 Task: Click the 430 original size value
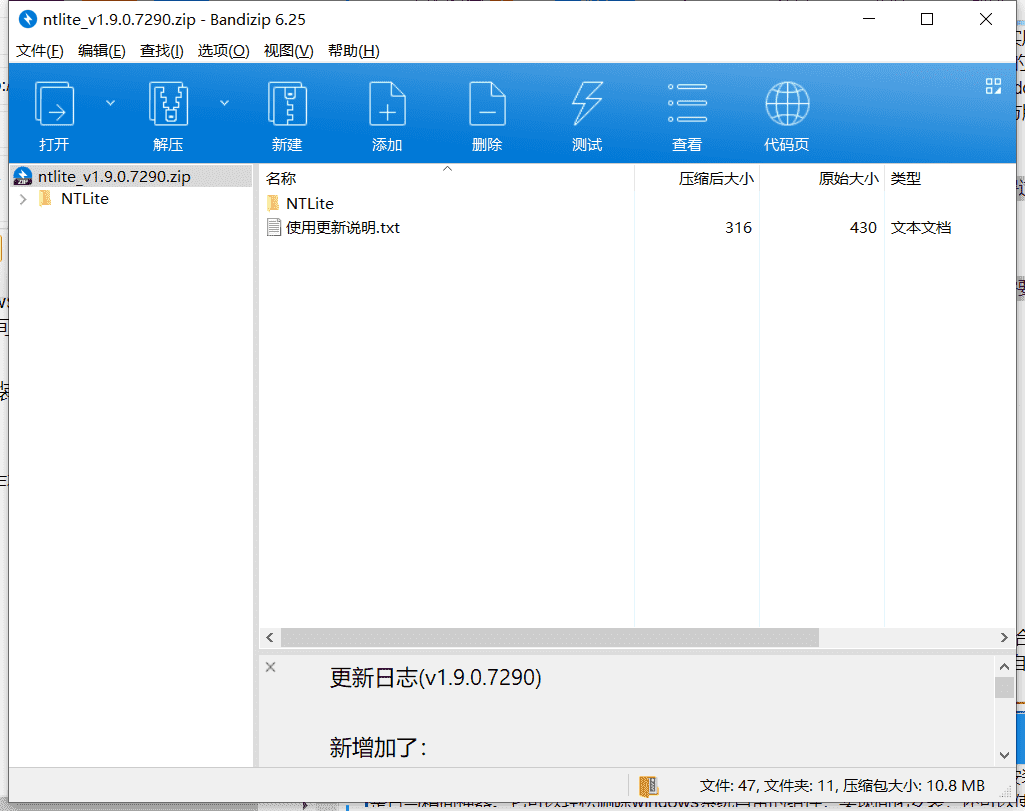pyautogui.click(x=863, y=227)
